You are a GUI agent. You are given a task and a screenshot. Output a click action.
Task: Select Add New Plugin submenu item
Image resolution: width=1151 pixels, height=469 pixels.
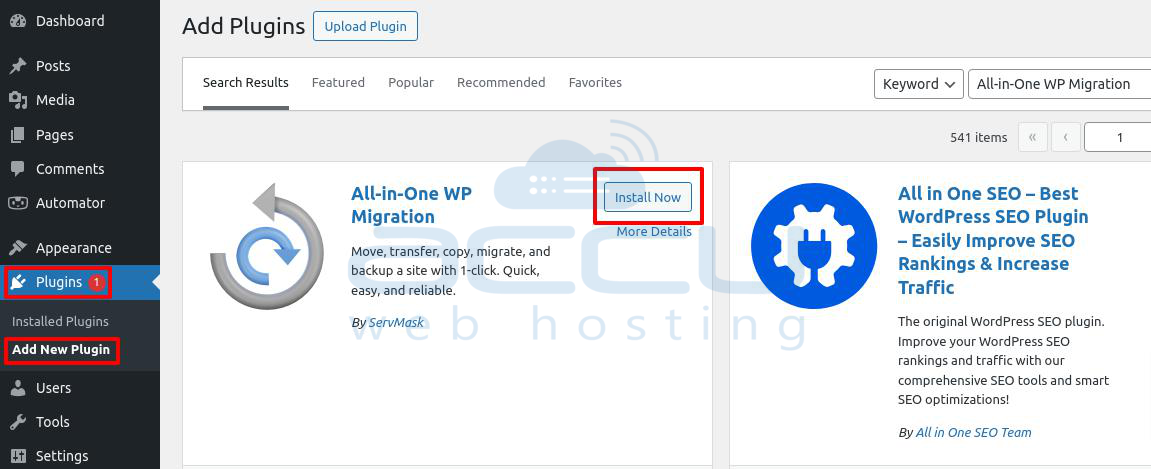[x=61, y=349]
